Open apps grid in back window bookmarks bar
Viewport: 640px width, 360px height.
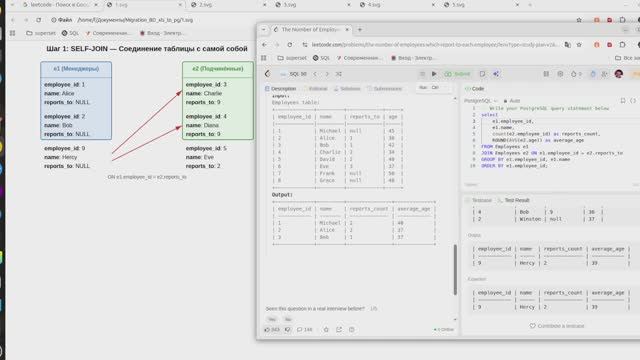pyautogui.click(x=12, y=33)
